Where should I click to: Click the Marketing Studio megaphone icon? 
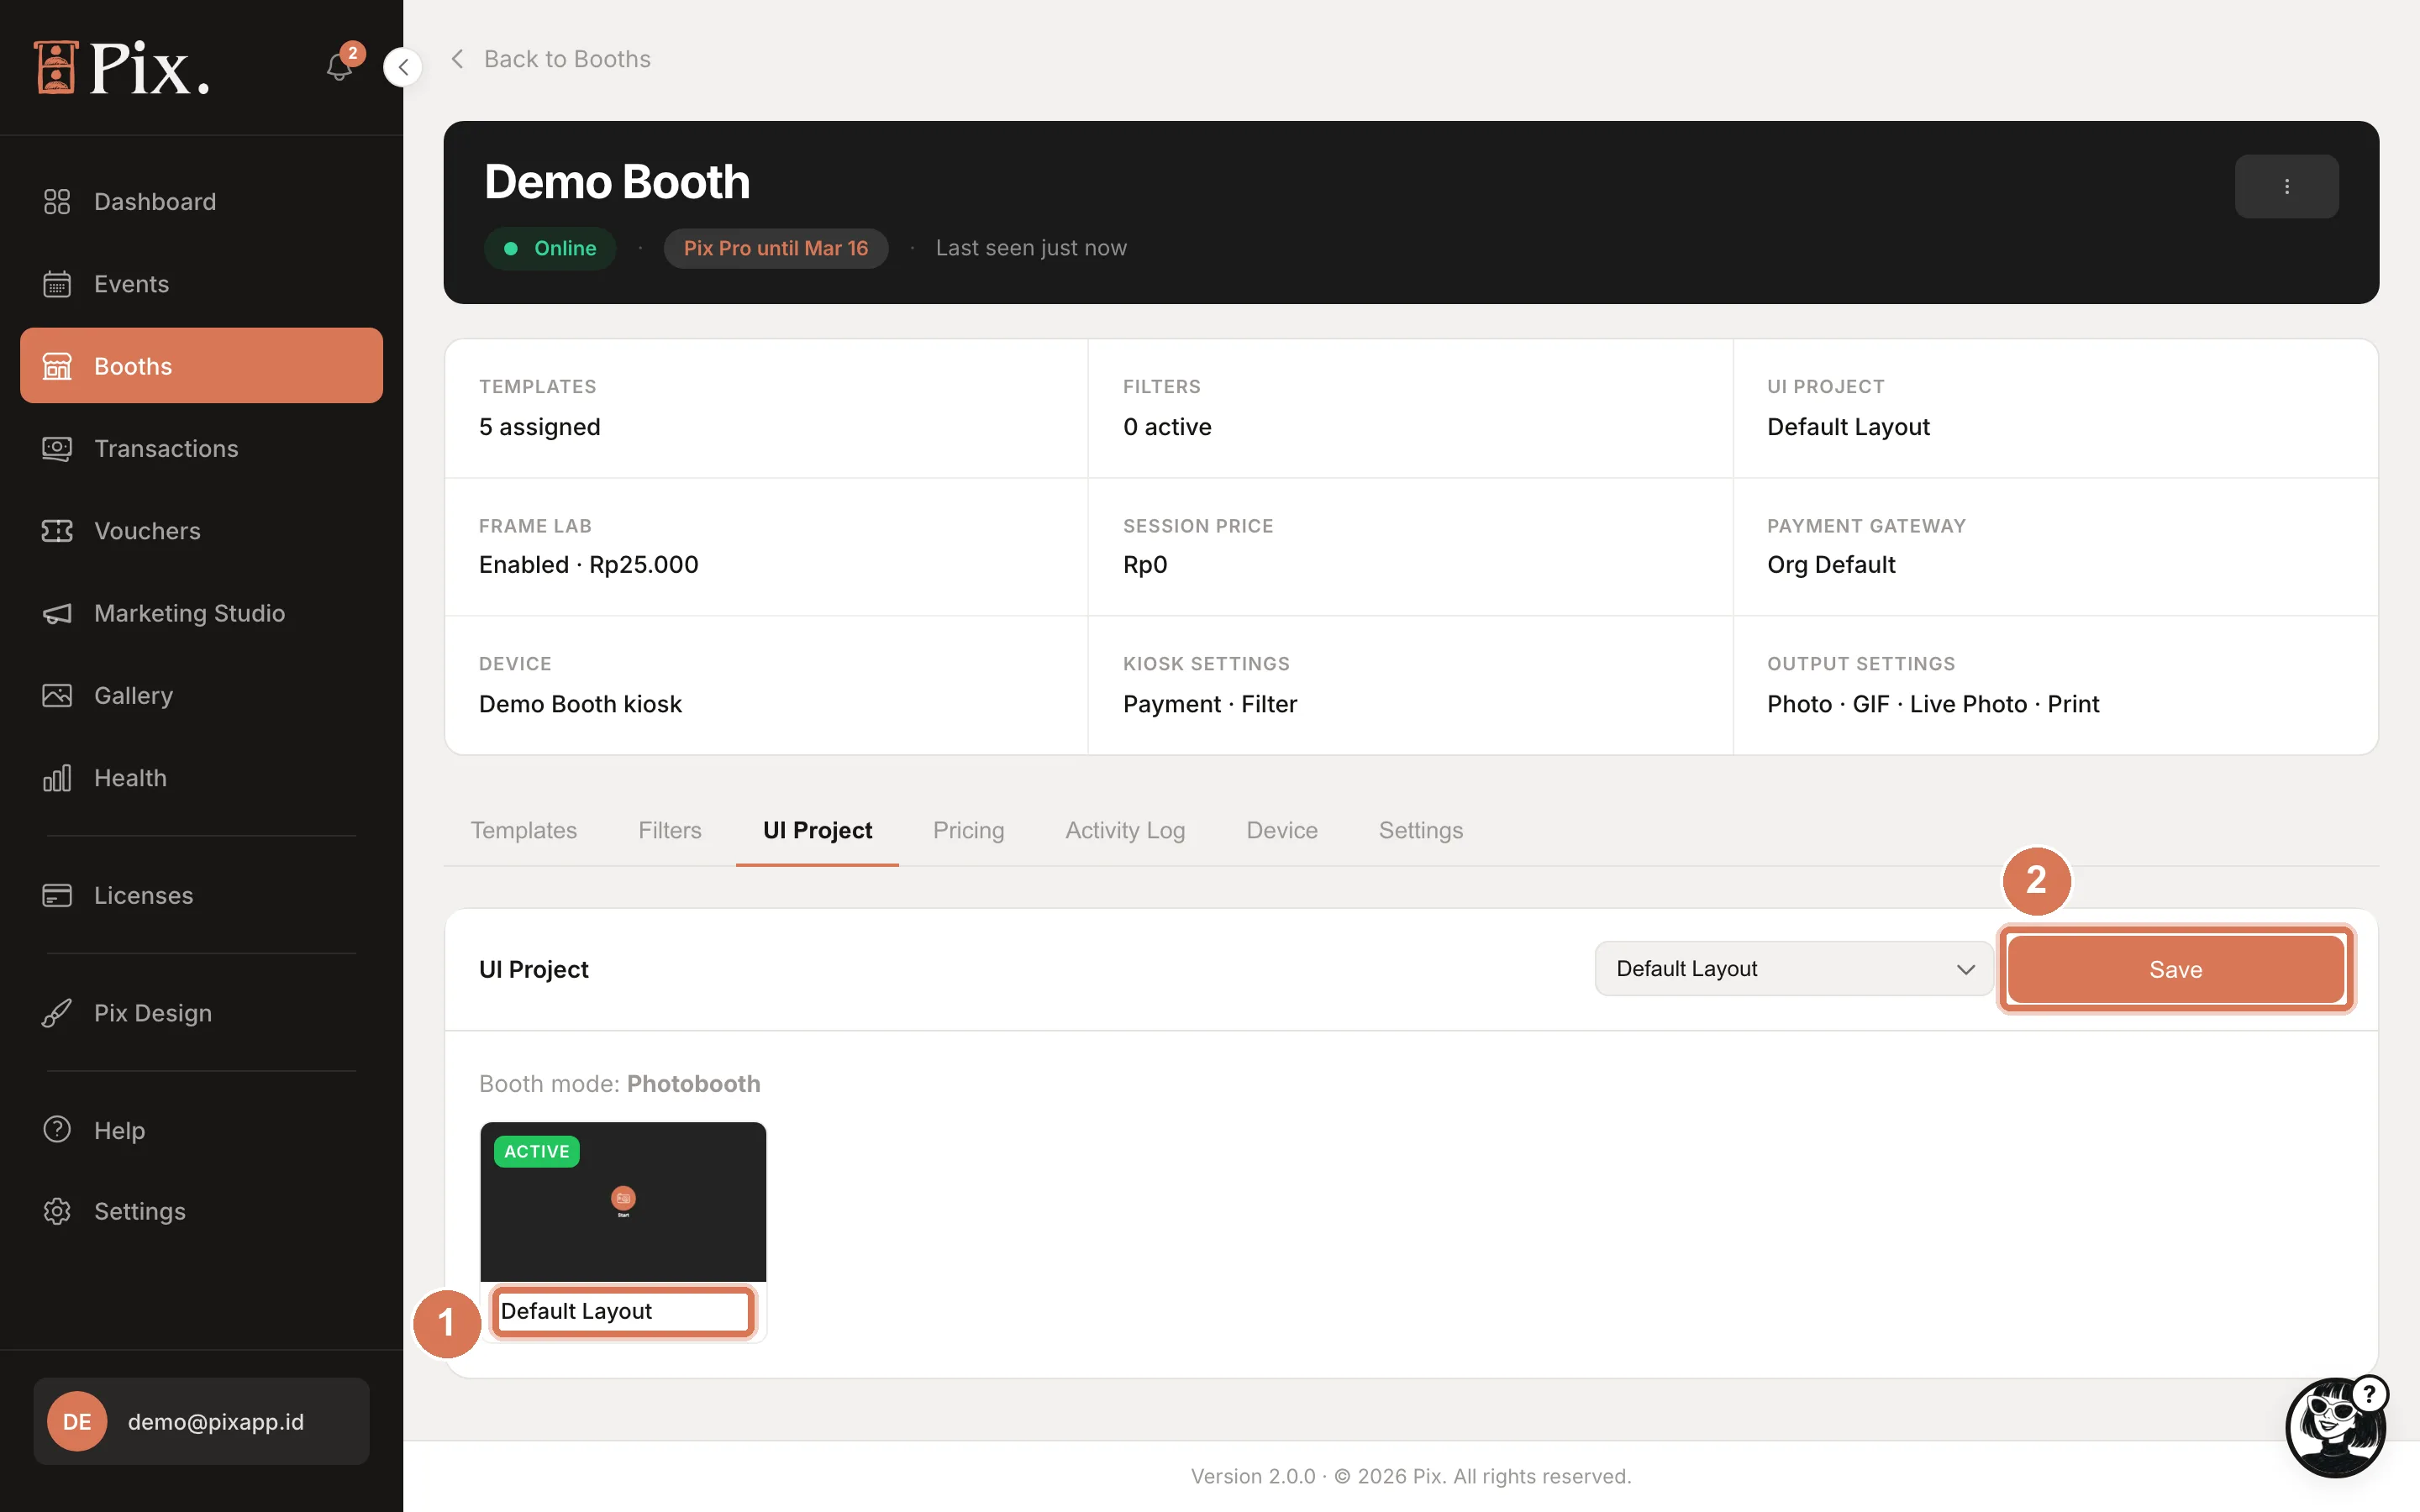(57, 613)
